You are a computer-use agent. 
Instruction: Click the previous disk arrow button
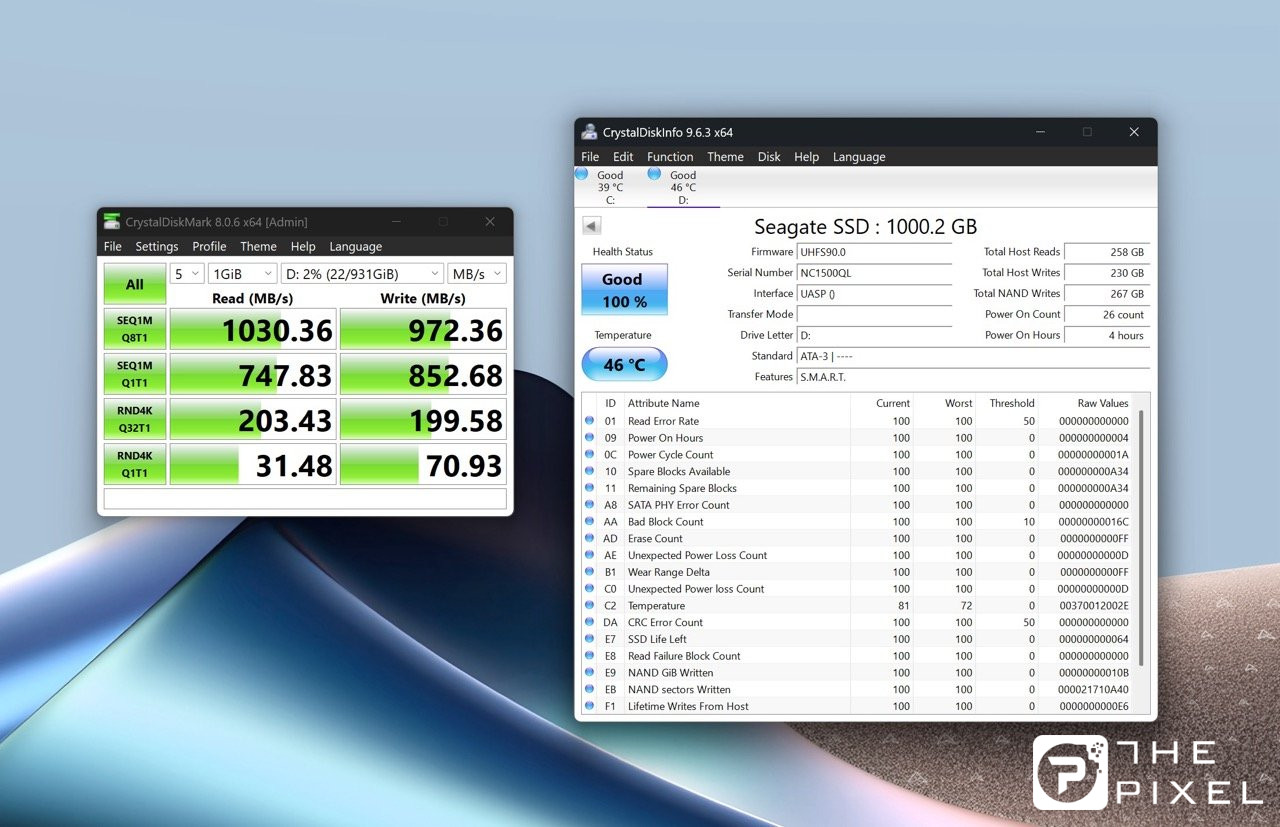pos(591,226)
